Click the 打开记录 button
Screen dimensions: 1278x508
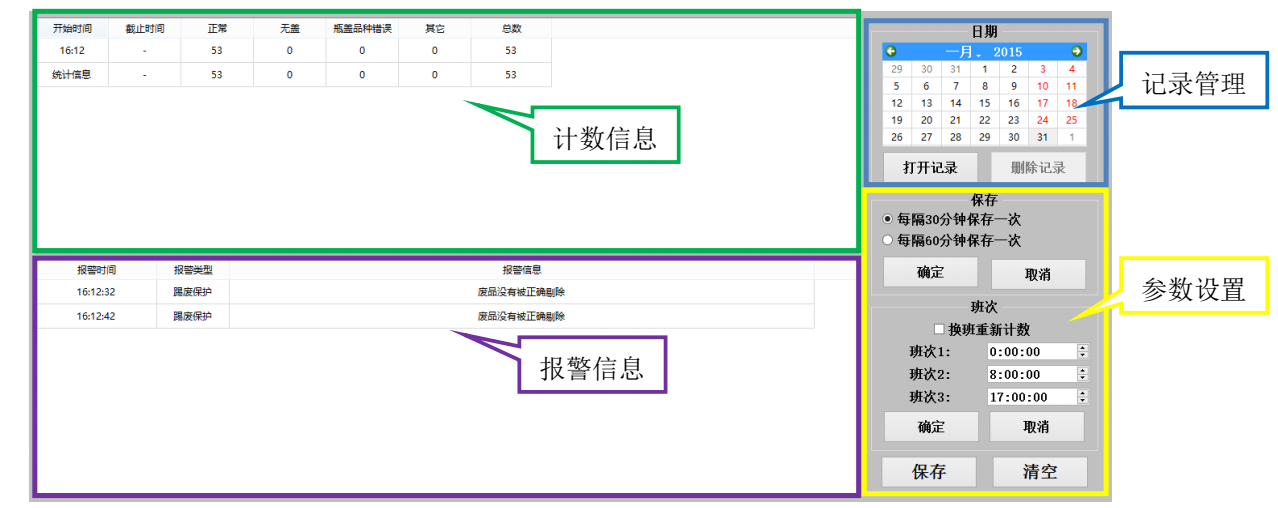pyautogui.click(x=930, y=167)
